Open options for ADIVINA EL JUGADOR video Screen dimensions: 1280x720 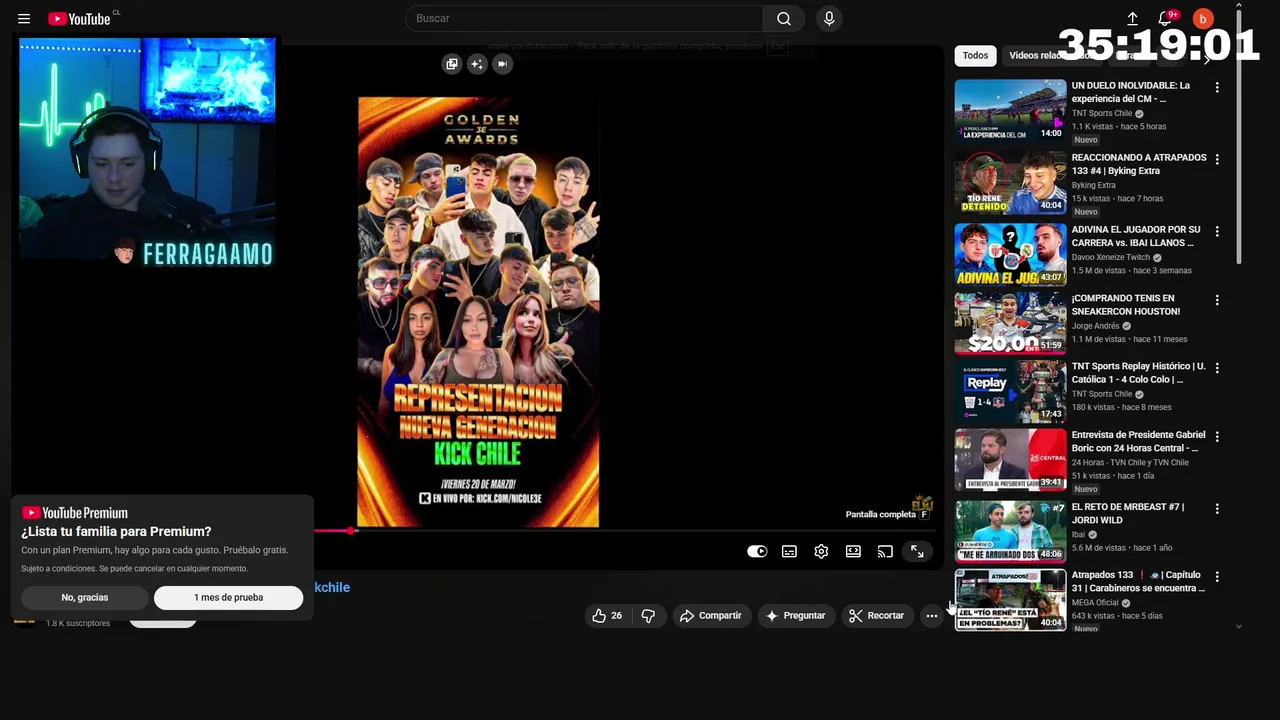1217,231
